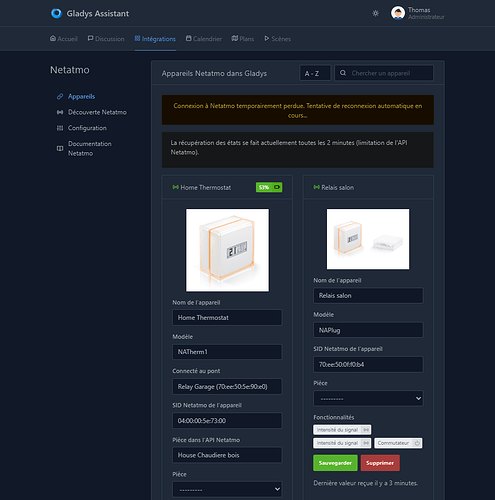
Task: Click the 70:ee:50:0f:f0:b4 SID field
Action: (x=368, y=364)
